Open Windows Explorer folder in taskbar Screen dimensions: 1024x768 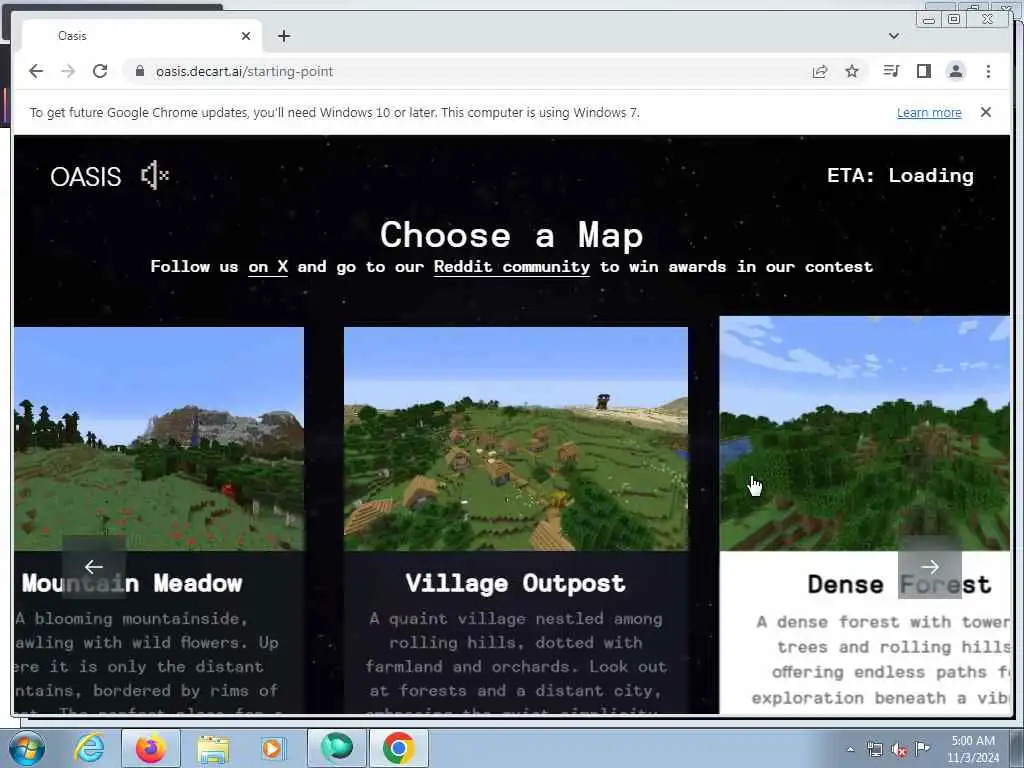point(212,749)
